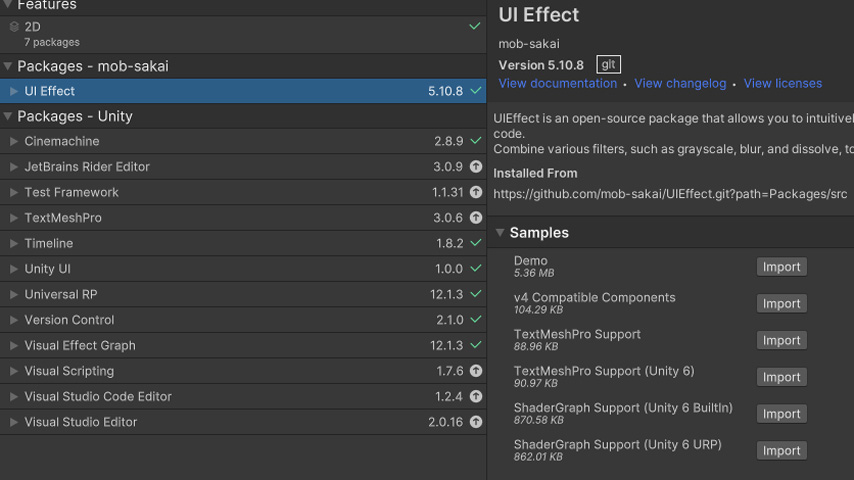Import the TextMeshPro Support (Unity 6) sample
The width and height of the screenshot is (854, 480).
782,377
